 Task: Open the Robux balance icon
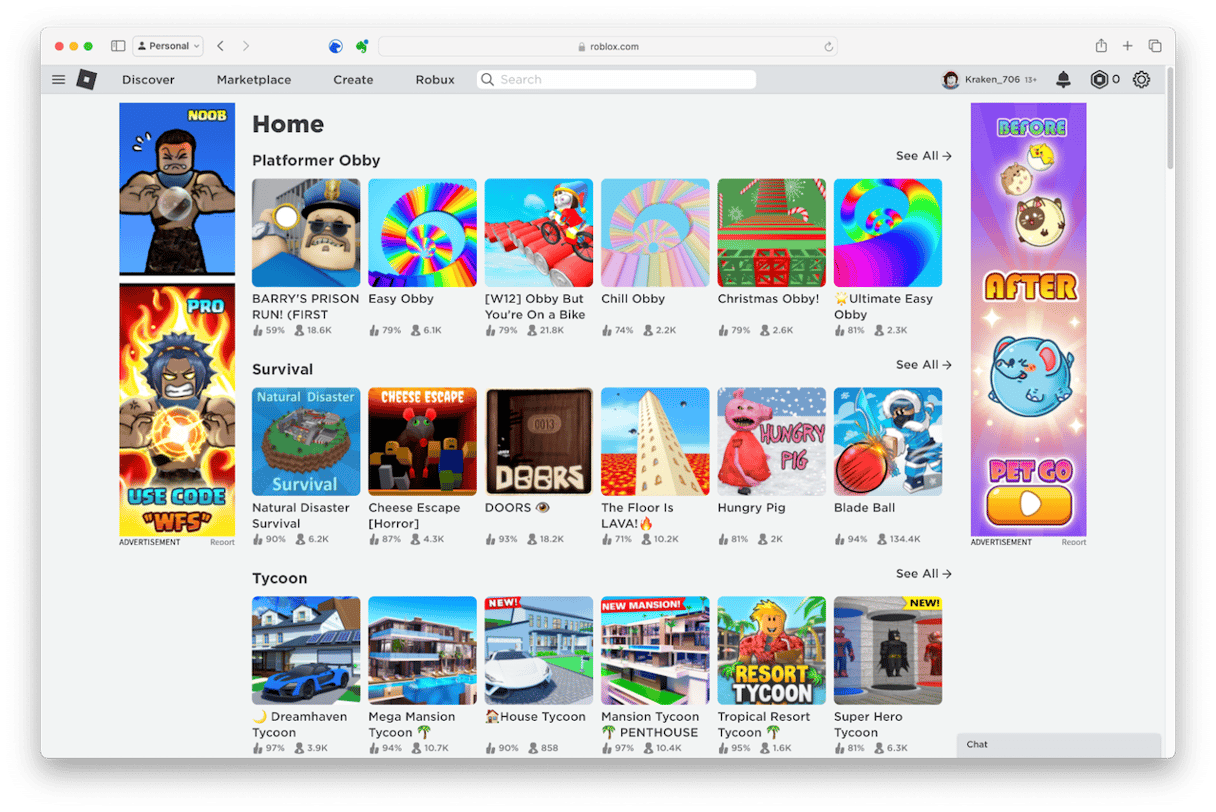[1099, 80]
